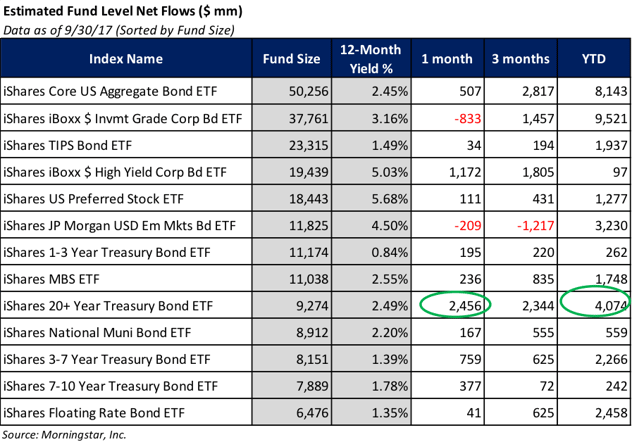Select iShares MBS ETF row label

(x=51, y=279)
